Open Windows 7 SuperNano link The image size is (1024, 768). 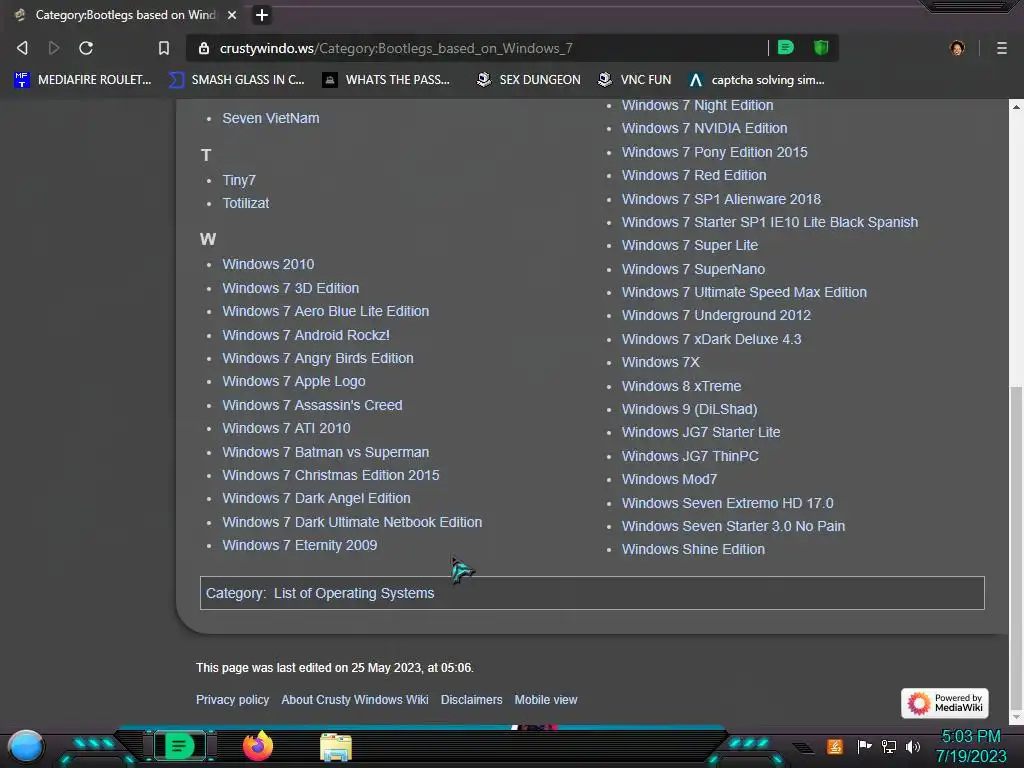693,269
